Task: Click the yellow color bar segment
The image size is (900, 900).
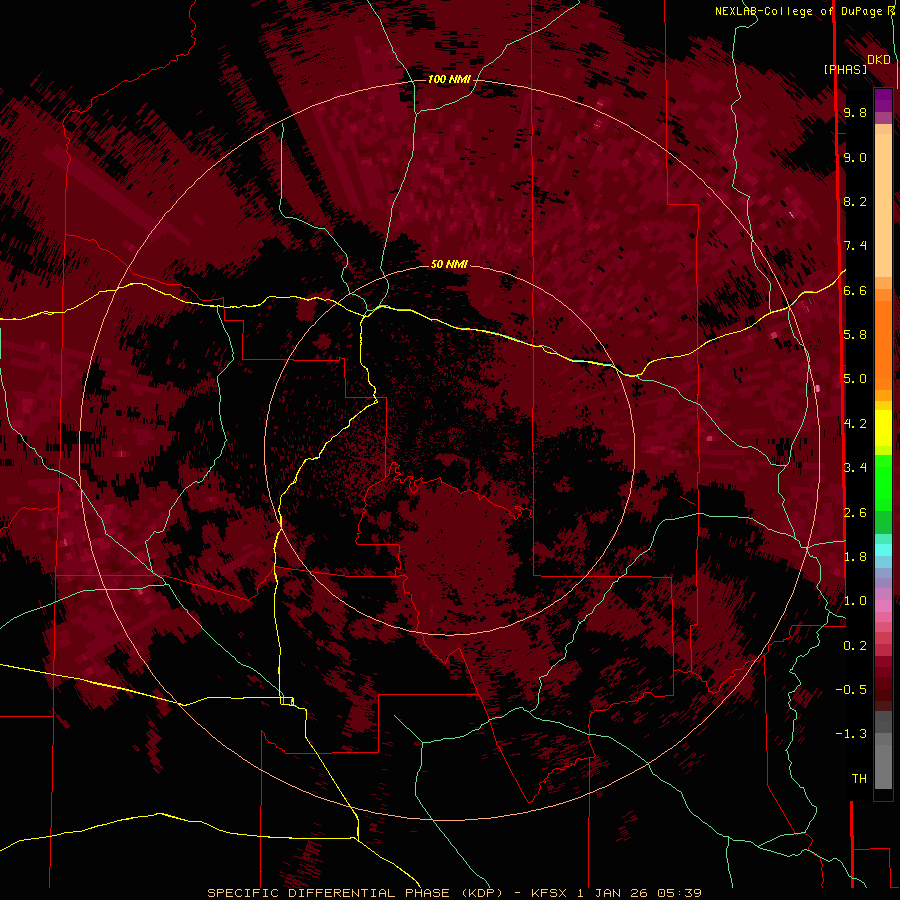Action: tap(883, 428)
